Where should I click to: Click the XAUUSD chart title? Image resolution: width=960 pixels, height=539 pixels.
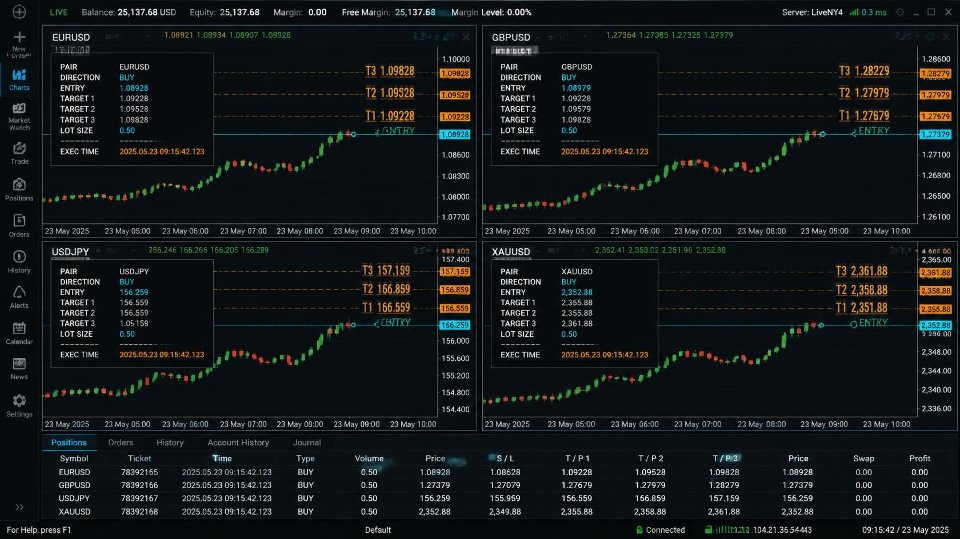511,252
